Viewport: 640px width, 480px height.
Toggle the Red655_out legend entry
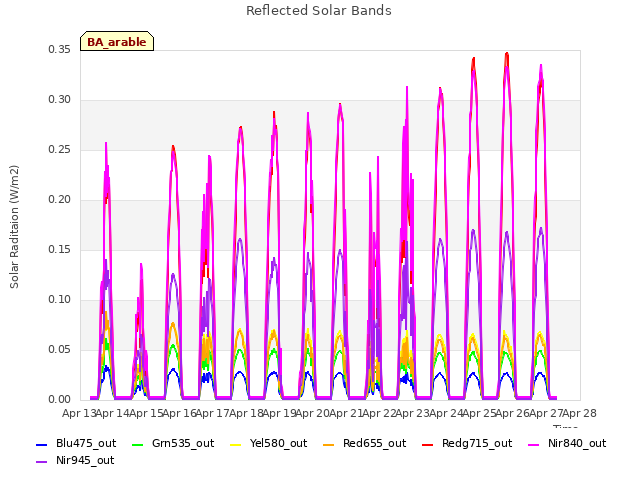tap(364, 443)
